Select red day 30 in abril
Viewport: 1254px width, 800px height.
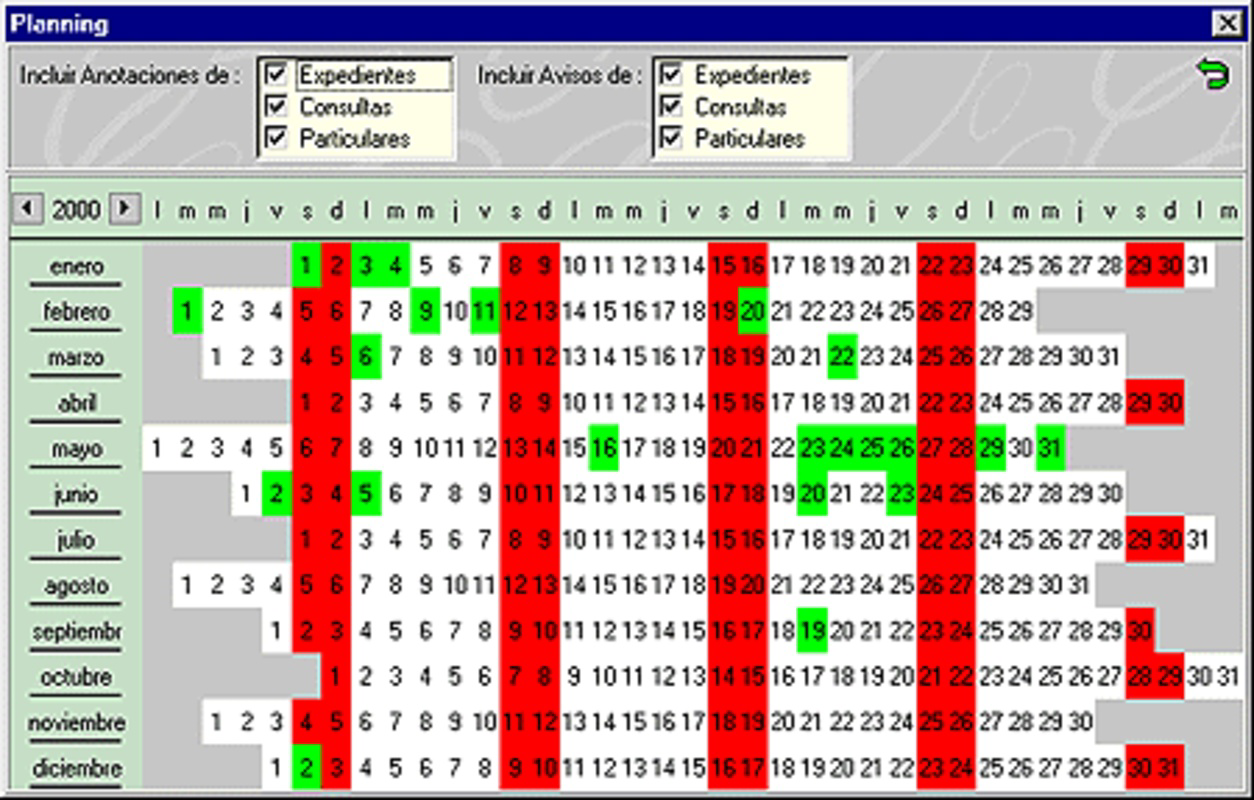1170,403
